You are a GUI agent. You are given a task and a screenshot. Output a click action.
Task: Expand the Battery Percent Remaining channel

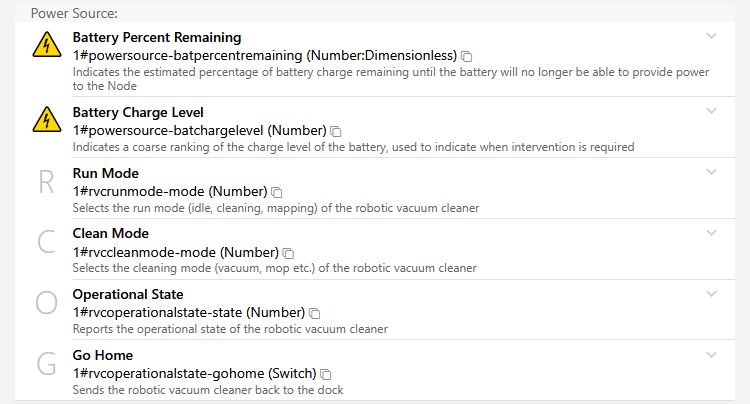coord(711,36)
